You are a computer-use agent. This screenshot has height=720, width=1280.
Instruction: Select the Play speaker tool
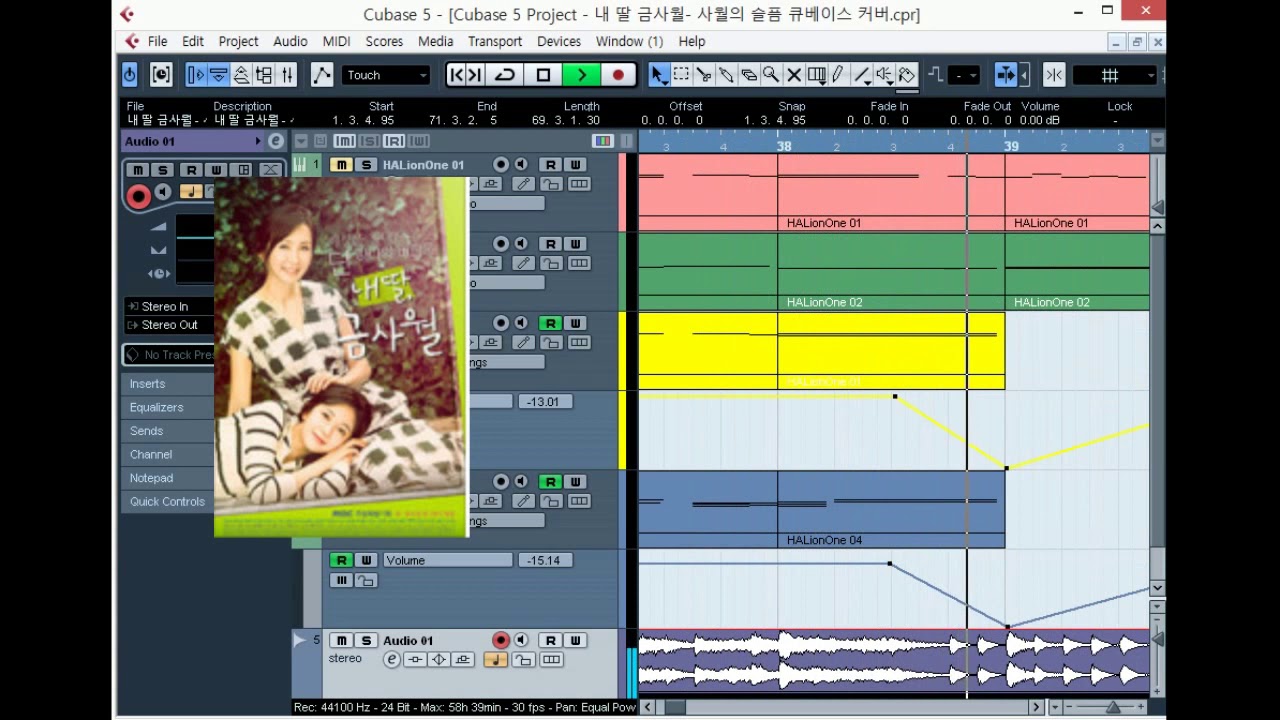coord(884,75)
